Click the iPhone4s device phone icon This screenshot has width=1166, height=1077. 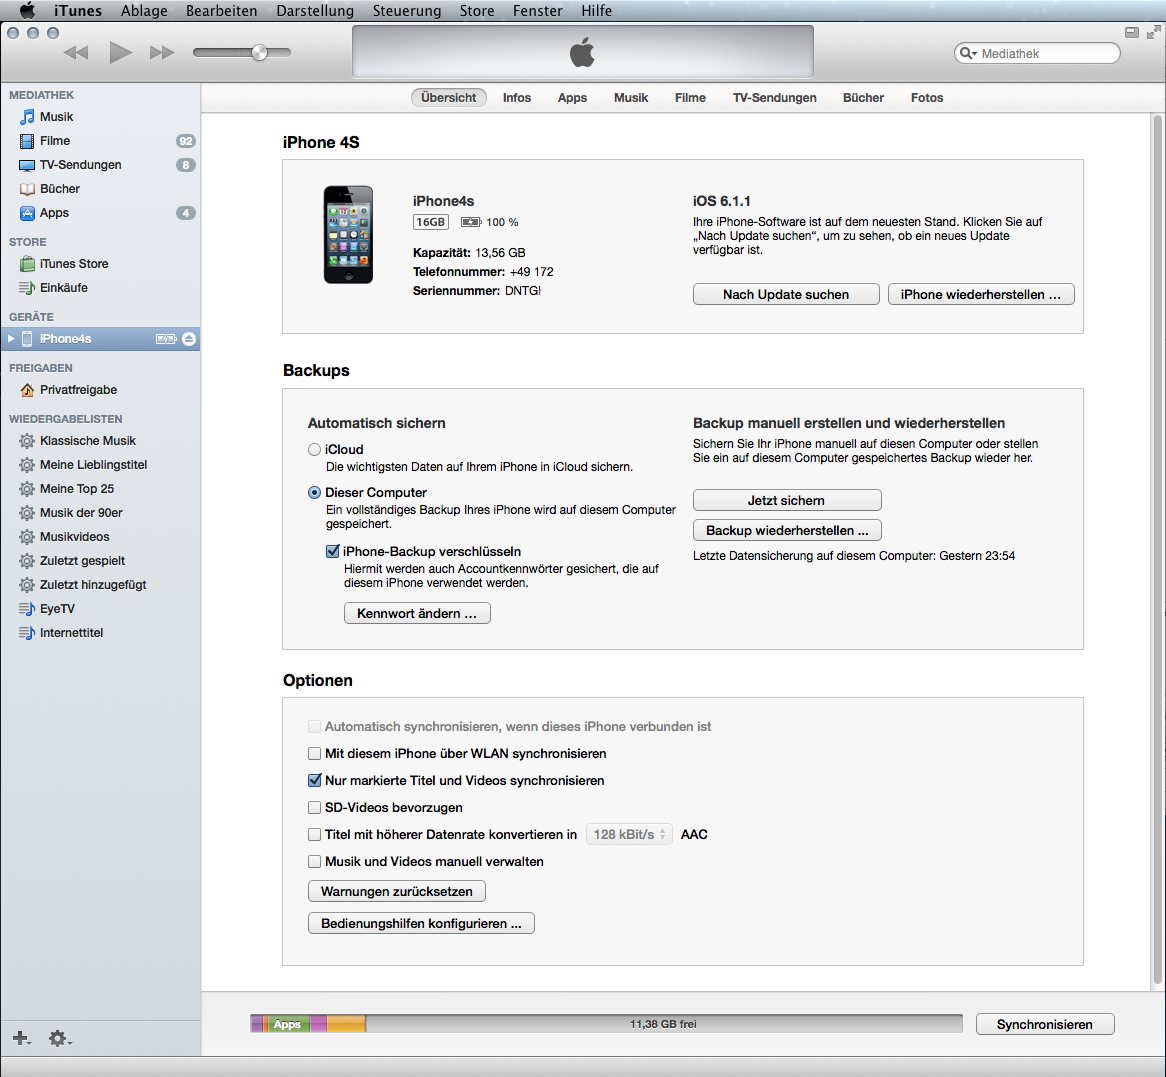coord(27,339)
